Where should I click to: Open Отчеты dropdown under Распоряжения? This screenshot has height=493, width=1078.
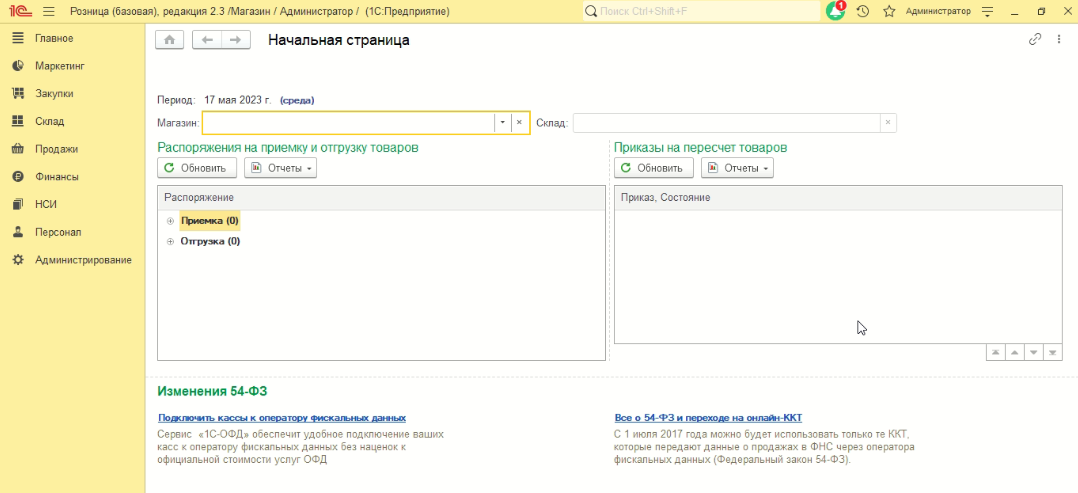tap(280, 168)
